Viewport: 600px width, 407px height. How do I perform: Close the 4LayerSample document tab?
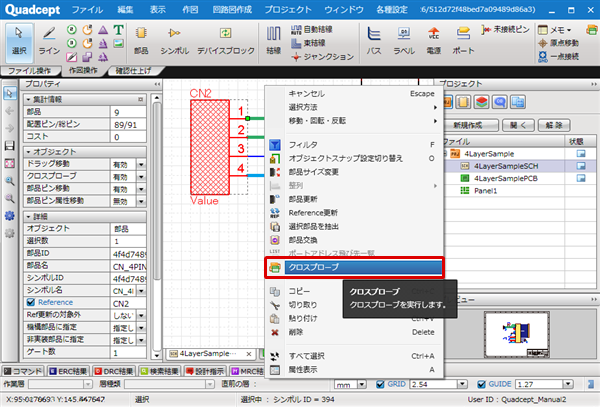click(249, 354)
